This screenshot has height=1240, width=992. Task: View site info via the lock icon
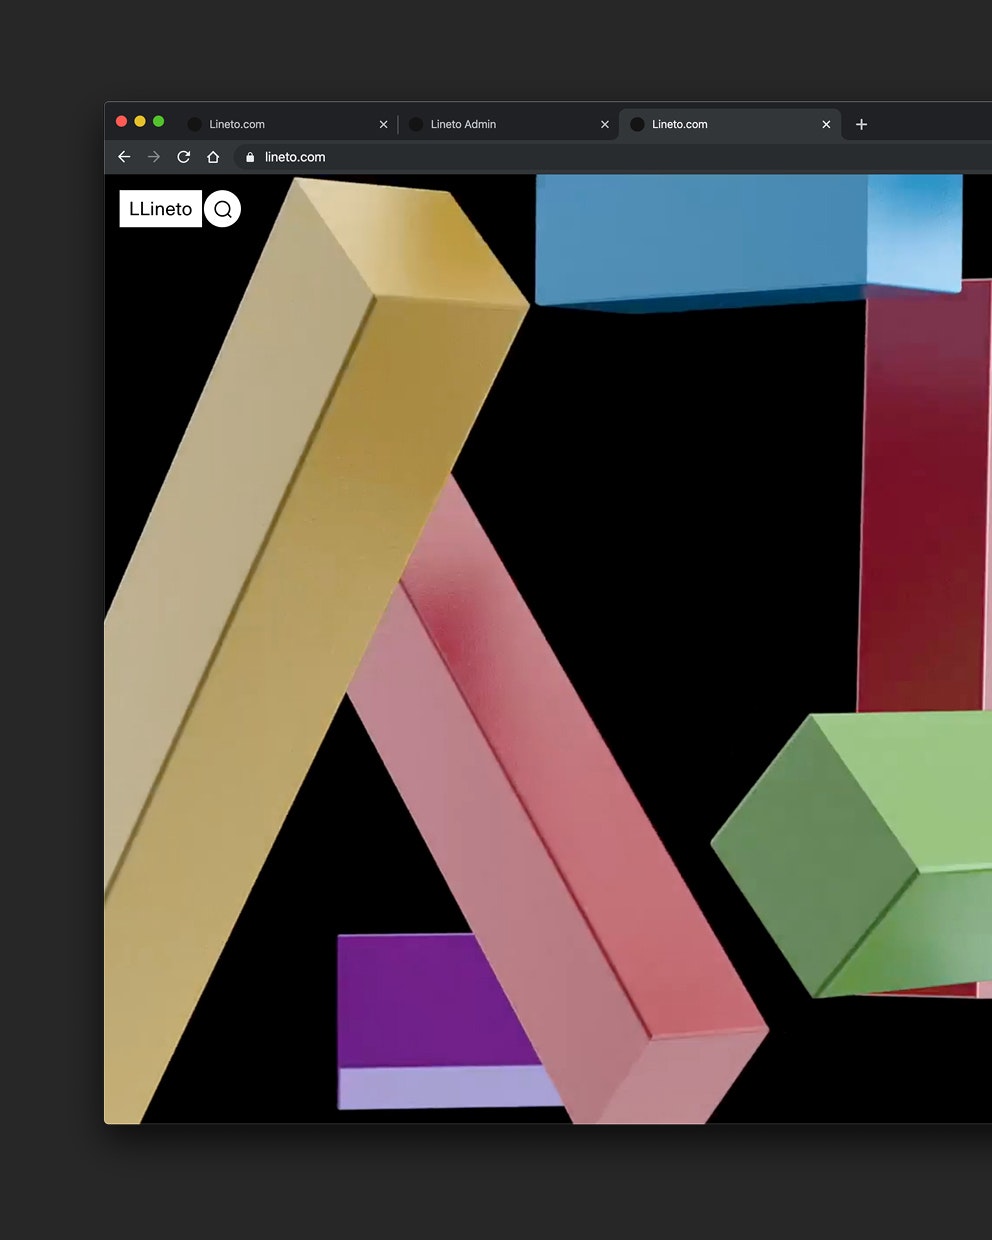(x=250, y=157)
